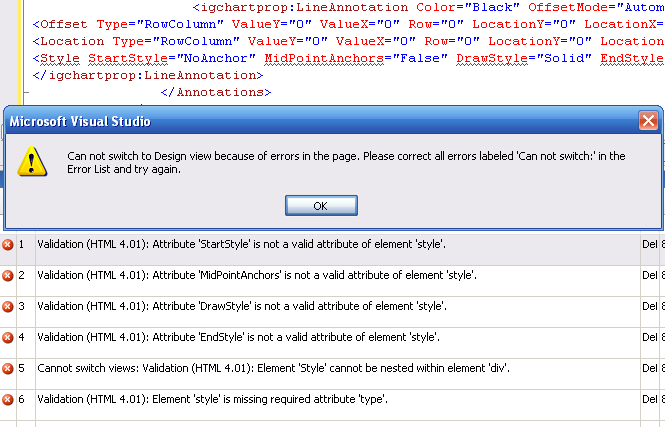Select the 'StartStyle' is not valid attribute error text
The height and width of the screenshot is (427, 665).
pos(241,244)
